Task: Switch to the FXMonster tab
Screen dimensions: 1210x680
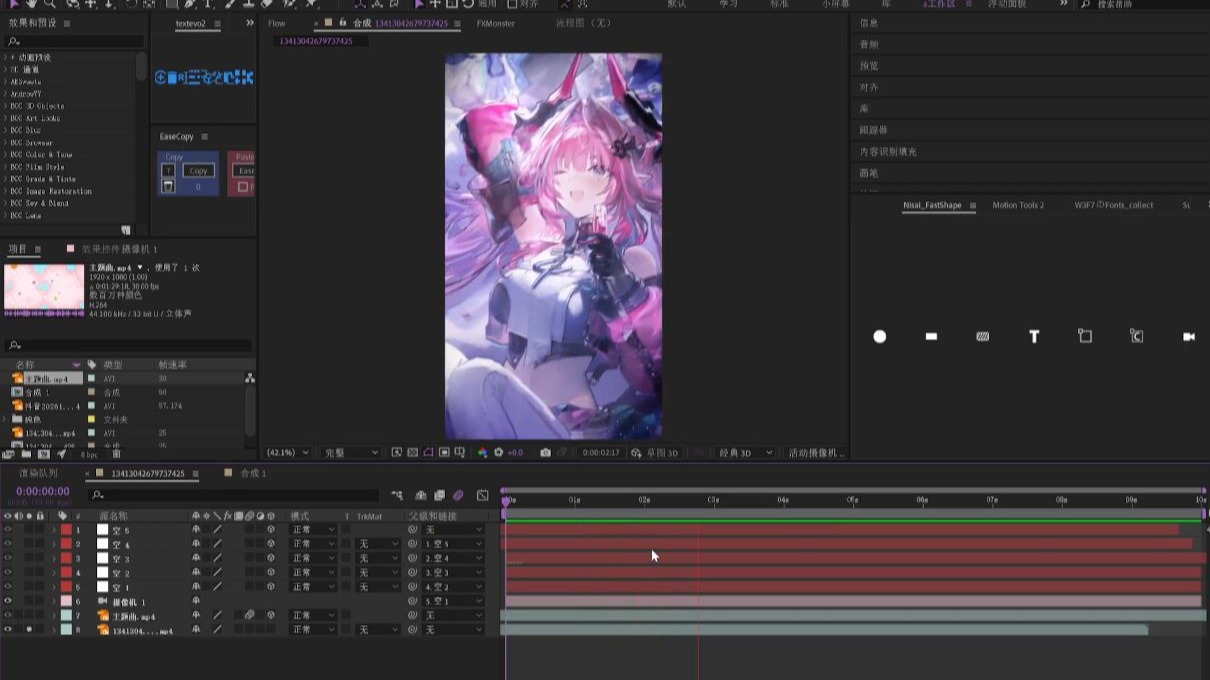Action: tap(496, 23)
